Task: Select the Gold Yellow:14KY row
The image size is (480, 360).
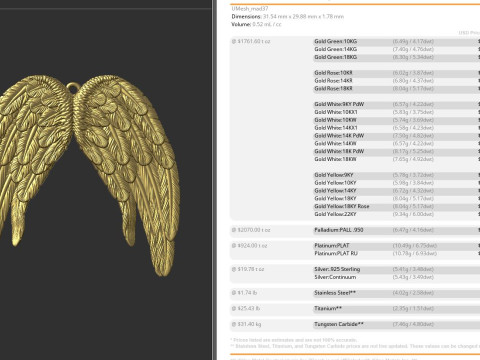Action: [397, 190]
